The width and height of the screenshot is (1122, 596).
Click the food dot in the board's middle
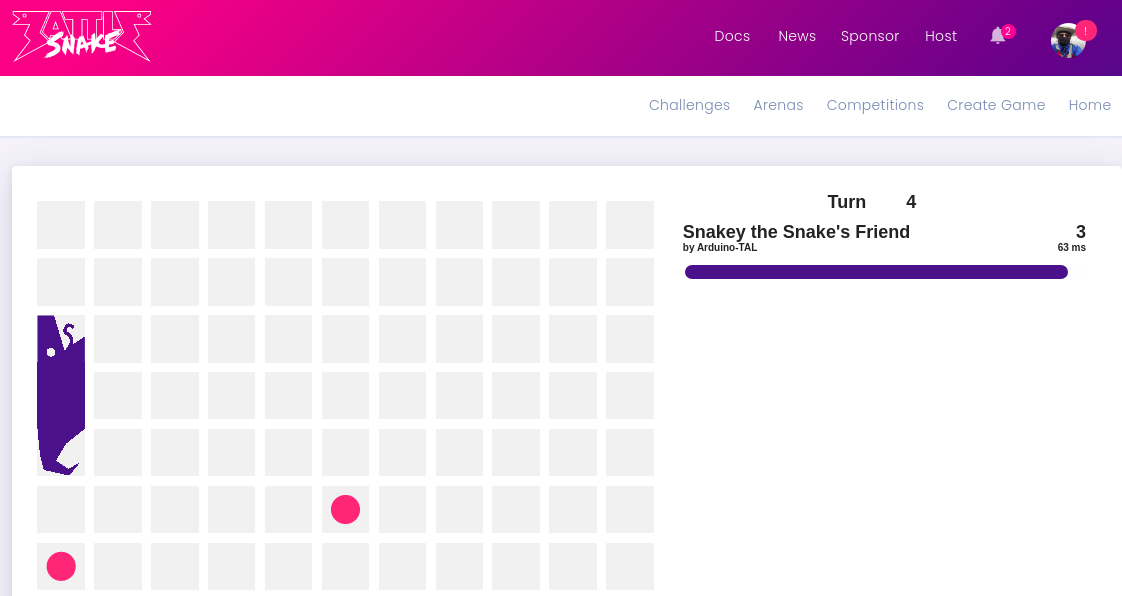[346, 509]
